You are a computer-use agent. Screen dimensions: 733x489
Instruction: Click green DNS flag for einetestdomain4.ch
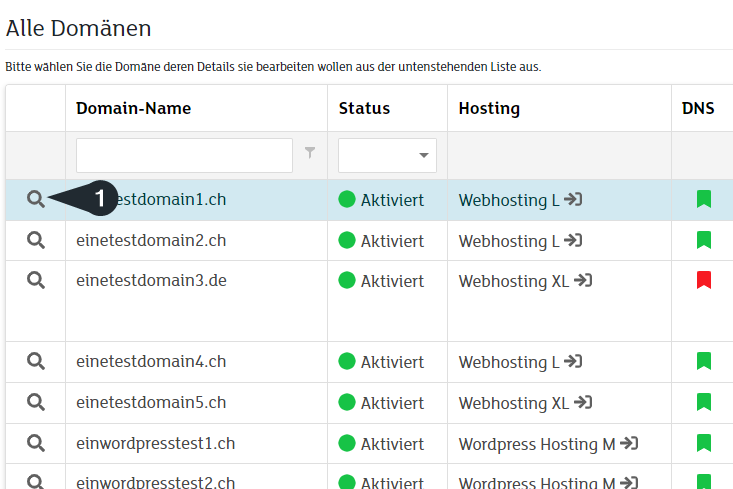[704, 361]
